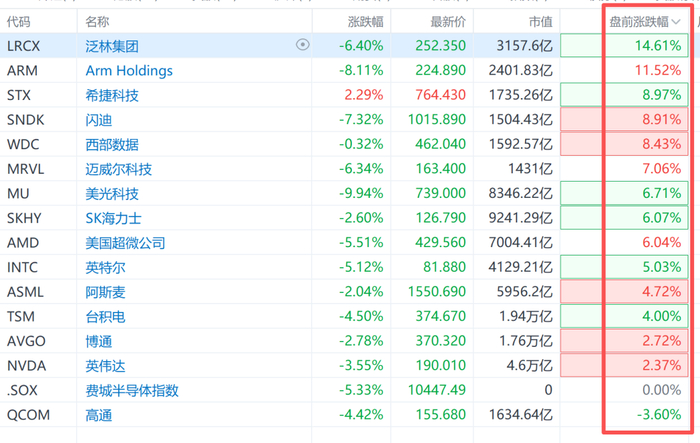Open the 高通 stock link
Viewport: 700px width, 443px height.
coord(99,415)
